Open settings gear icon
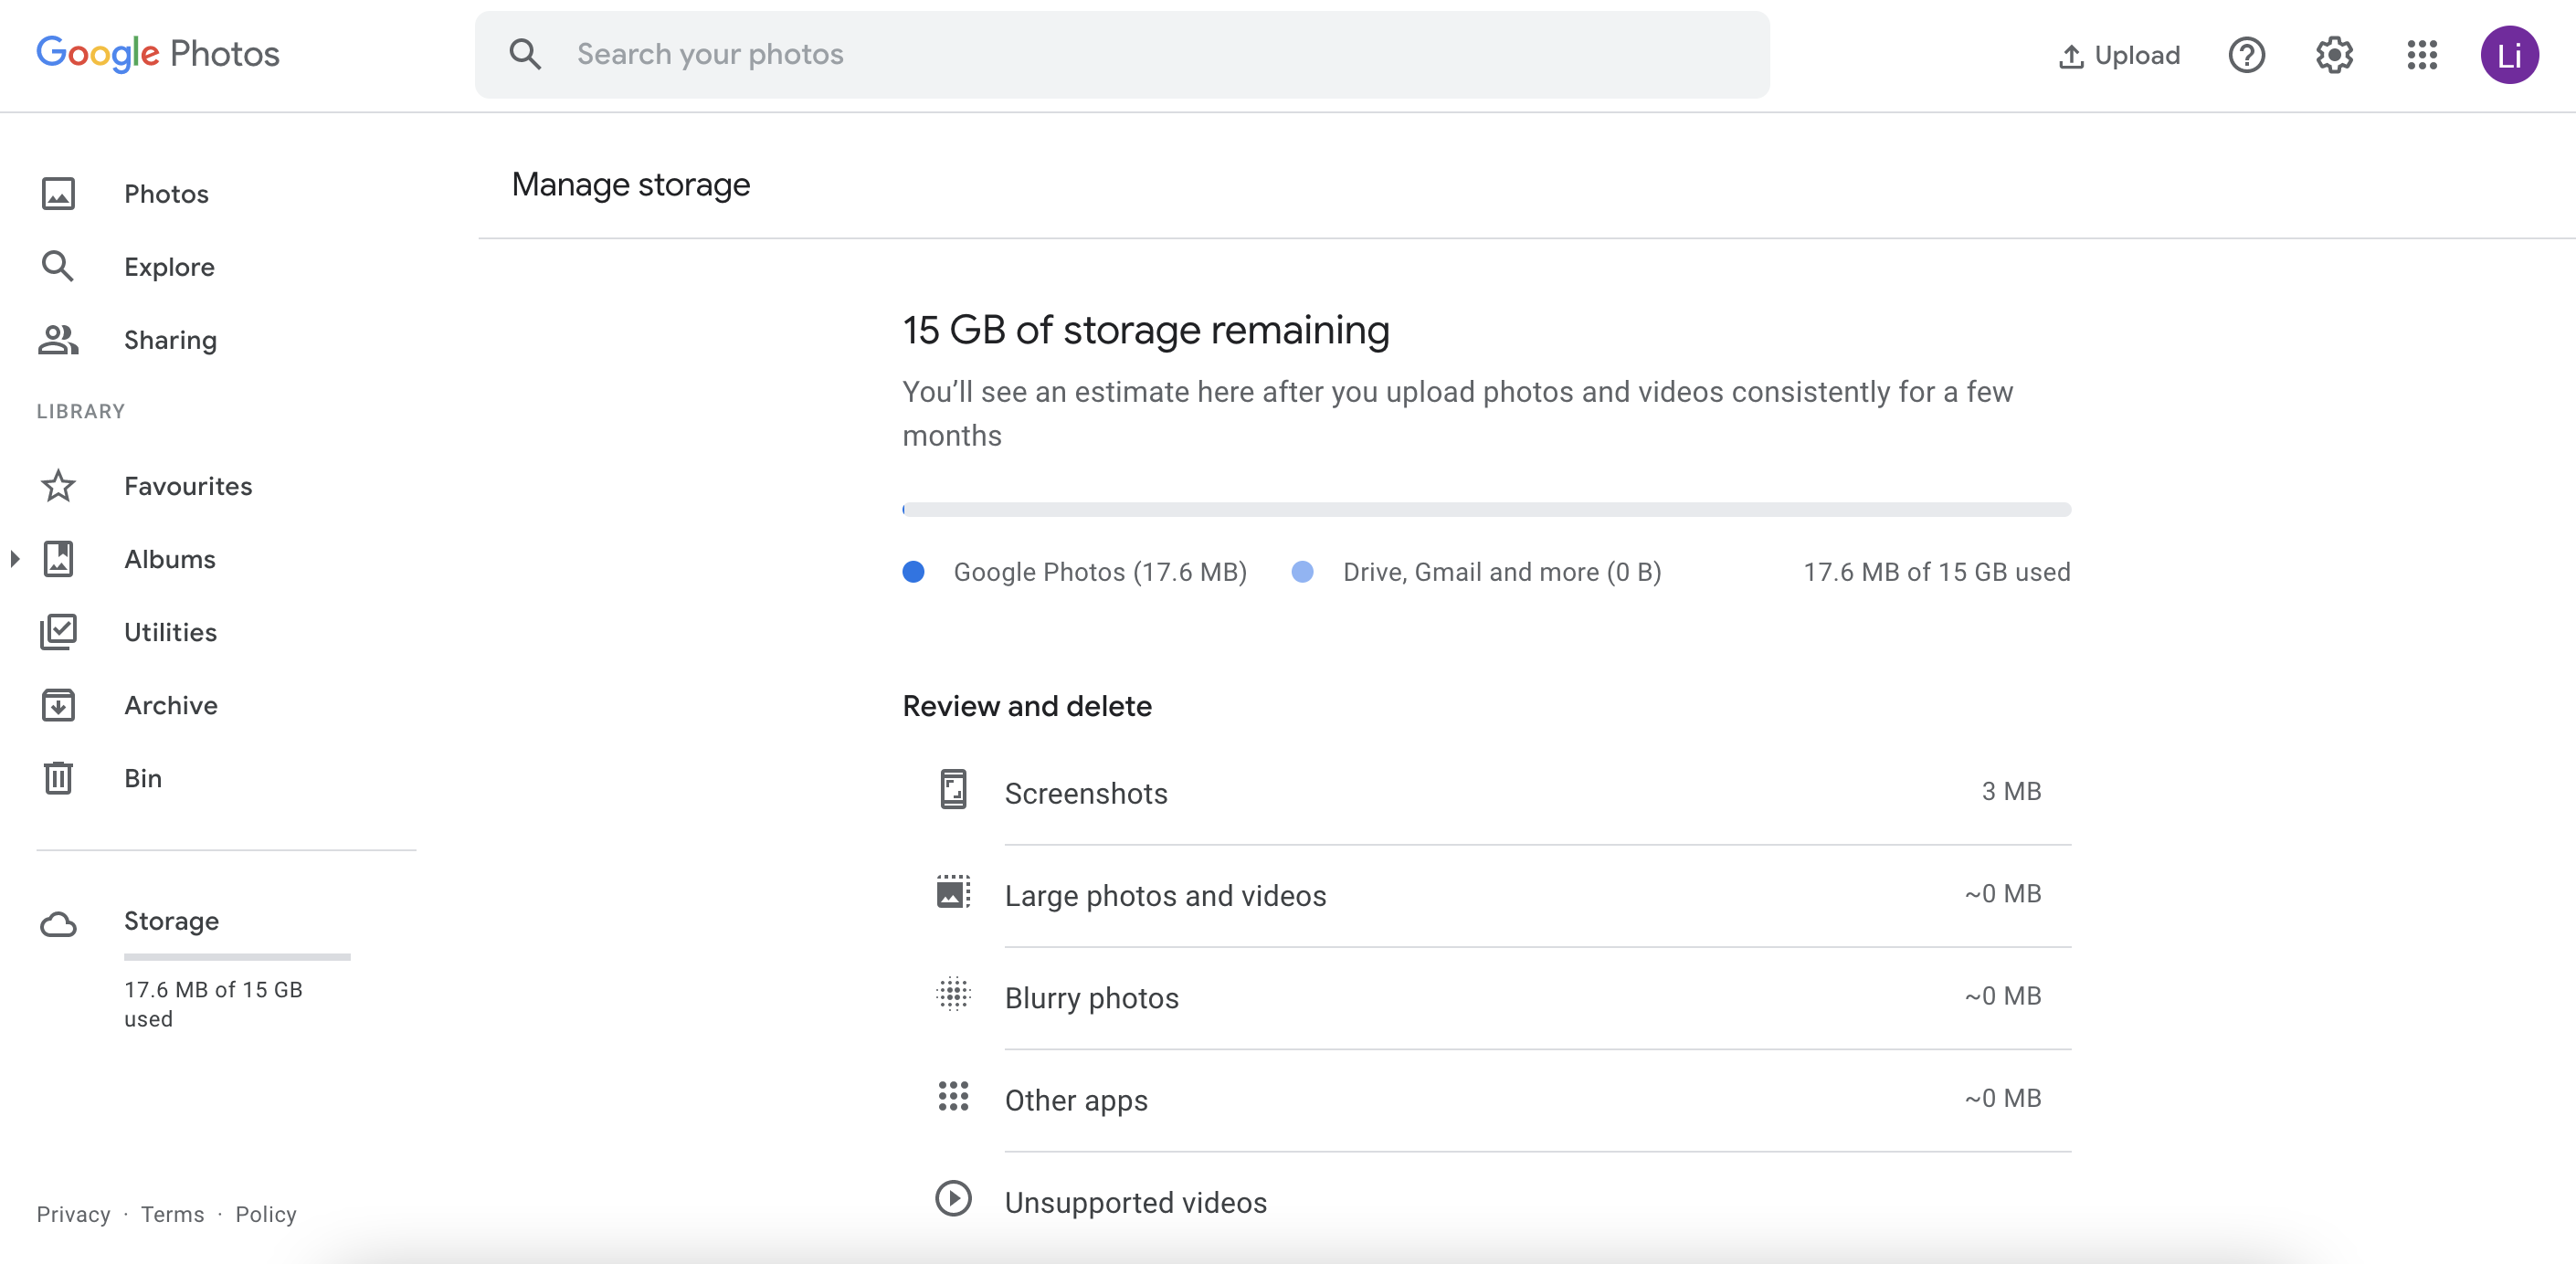Image resolution: width=2576 pixels, height=1264 pixels. (2333, 55)
